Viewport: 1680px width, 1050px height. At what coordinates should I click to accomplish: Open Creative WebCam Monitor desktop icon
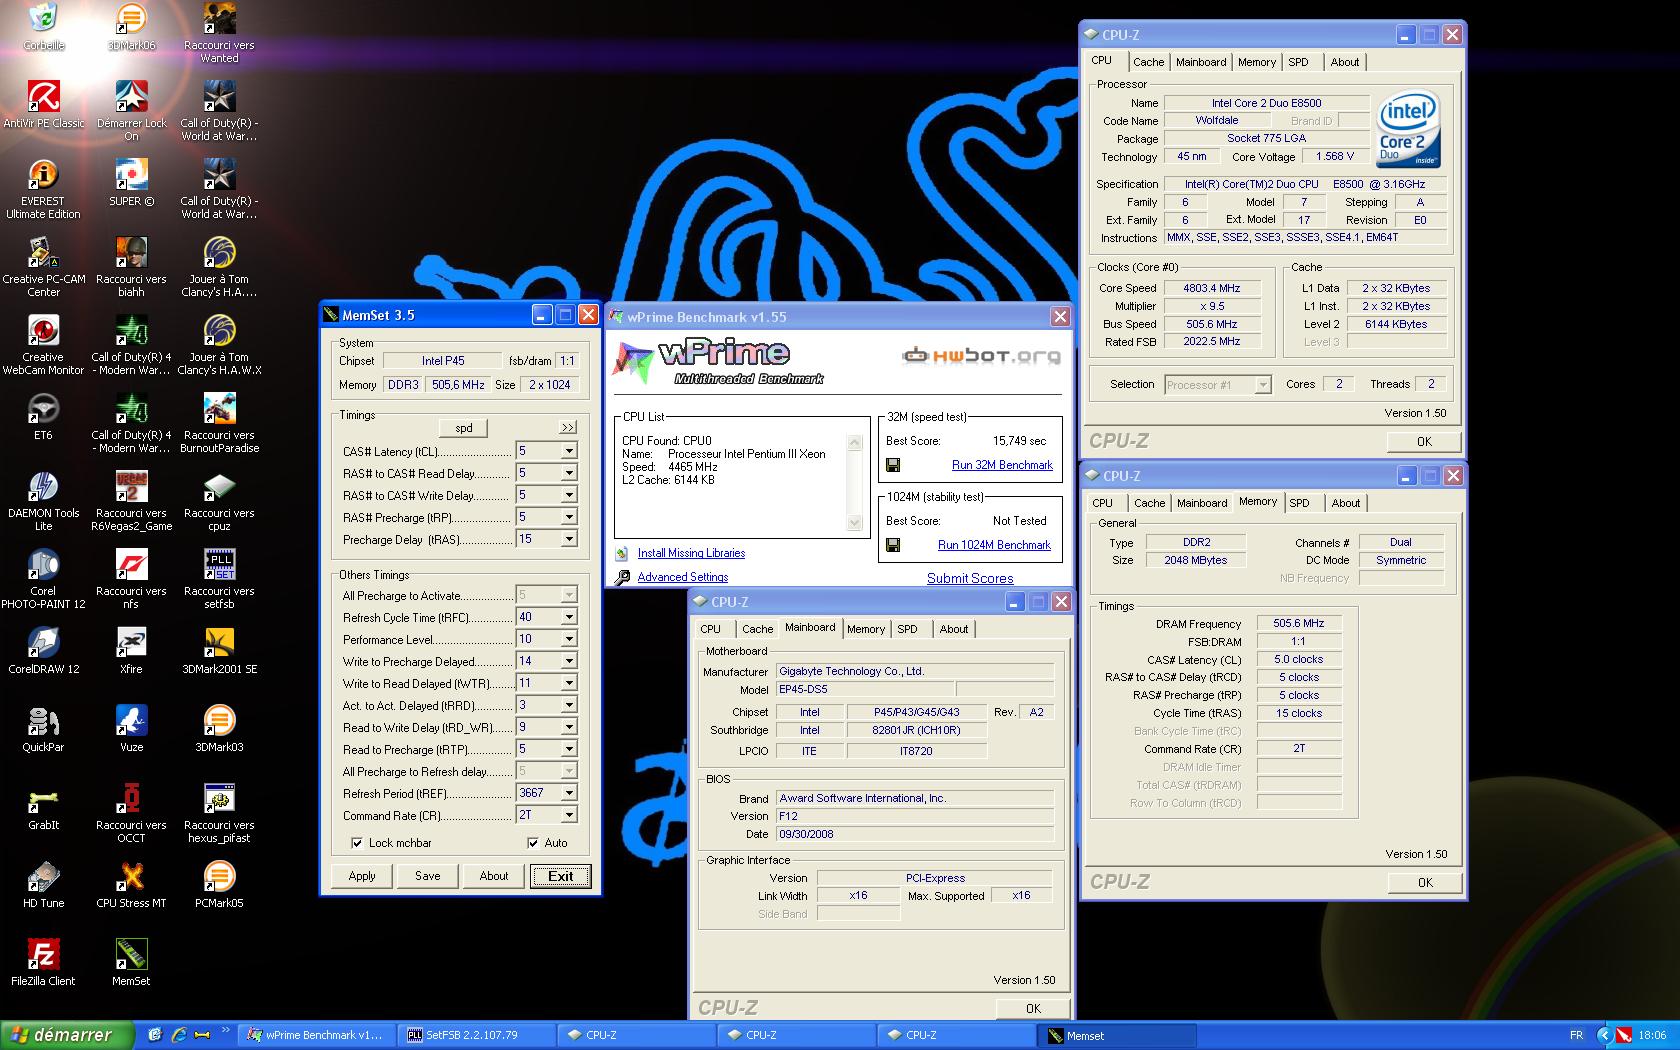pos(43,344)
